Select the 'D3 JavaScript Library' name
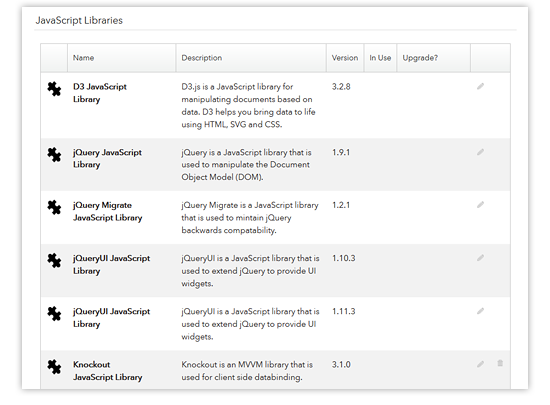Screen dimensions: 550x405 click(100, 93)
